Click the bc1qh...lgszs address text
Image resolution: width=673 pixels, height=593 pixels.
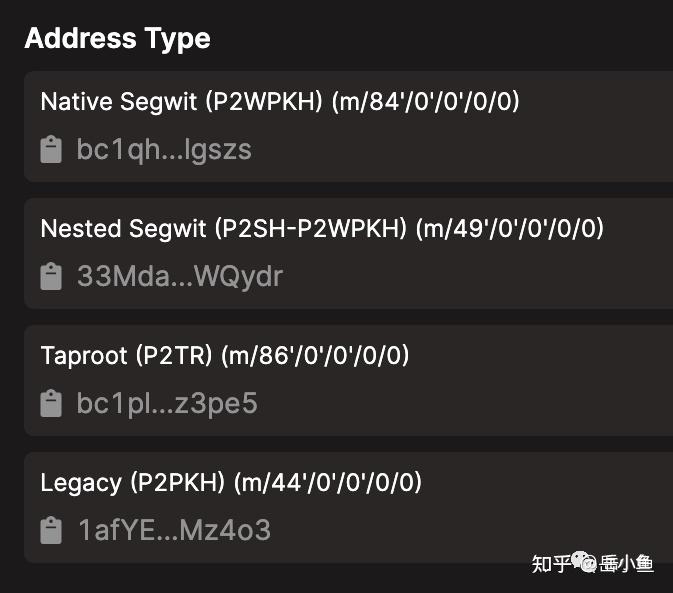[x=164, y=150]
